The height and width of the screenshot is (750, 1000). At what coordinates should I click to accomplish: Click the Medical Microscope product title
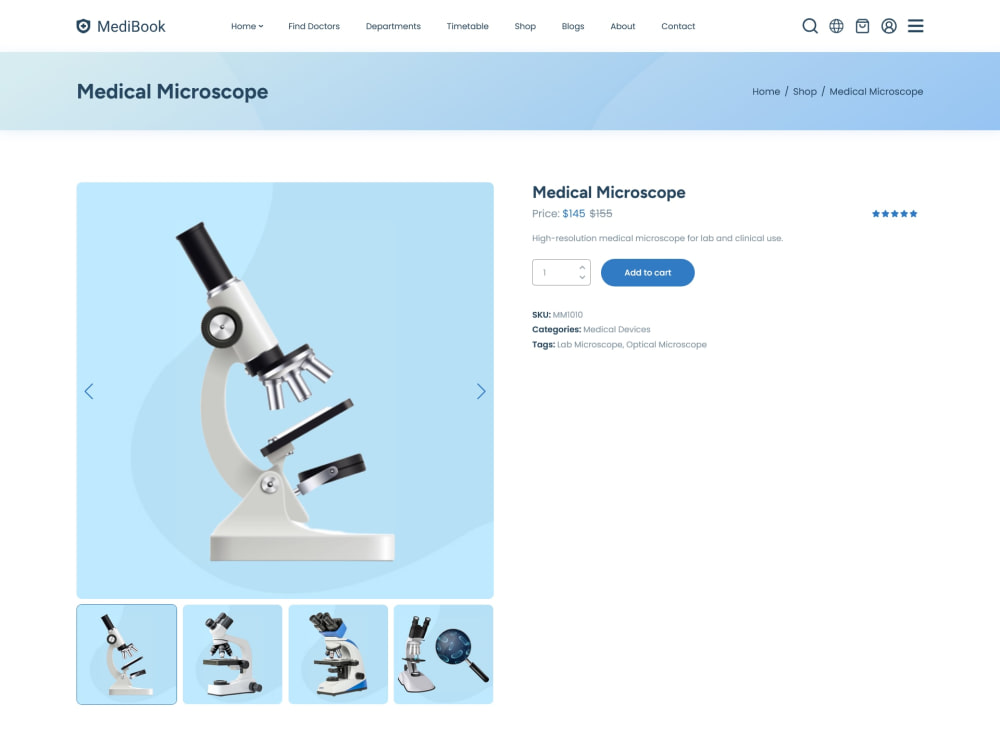608,192
